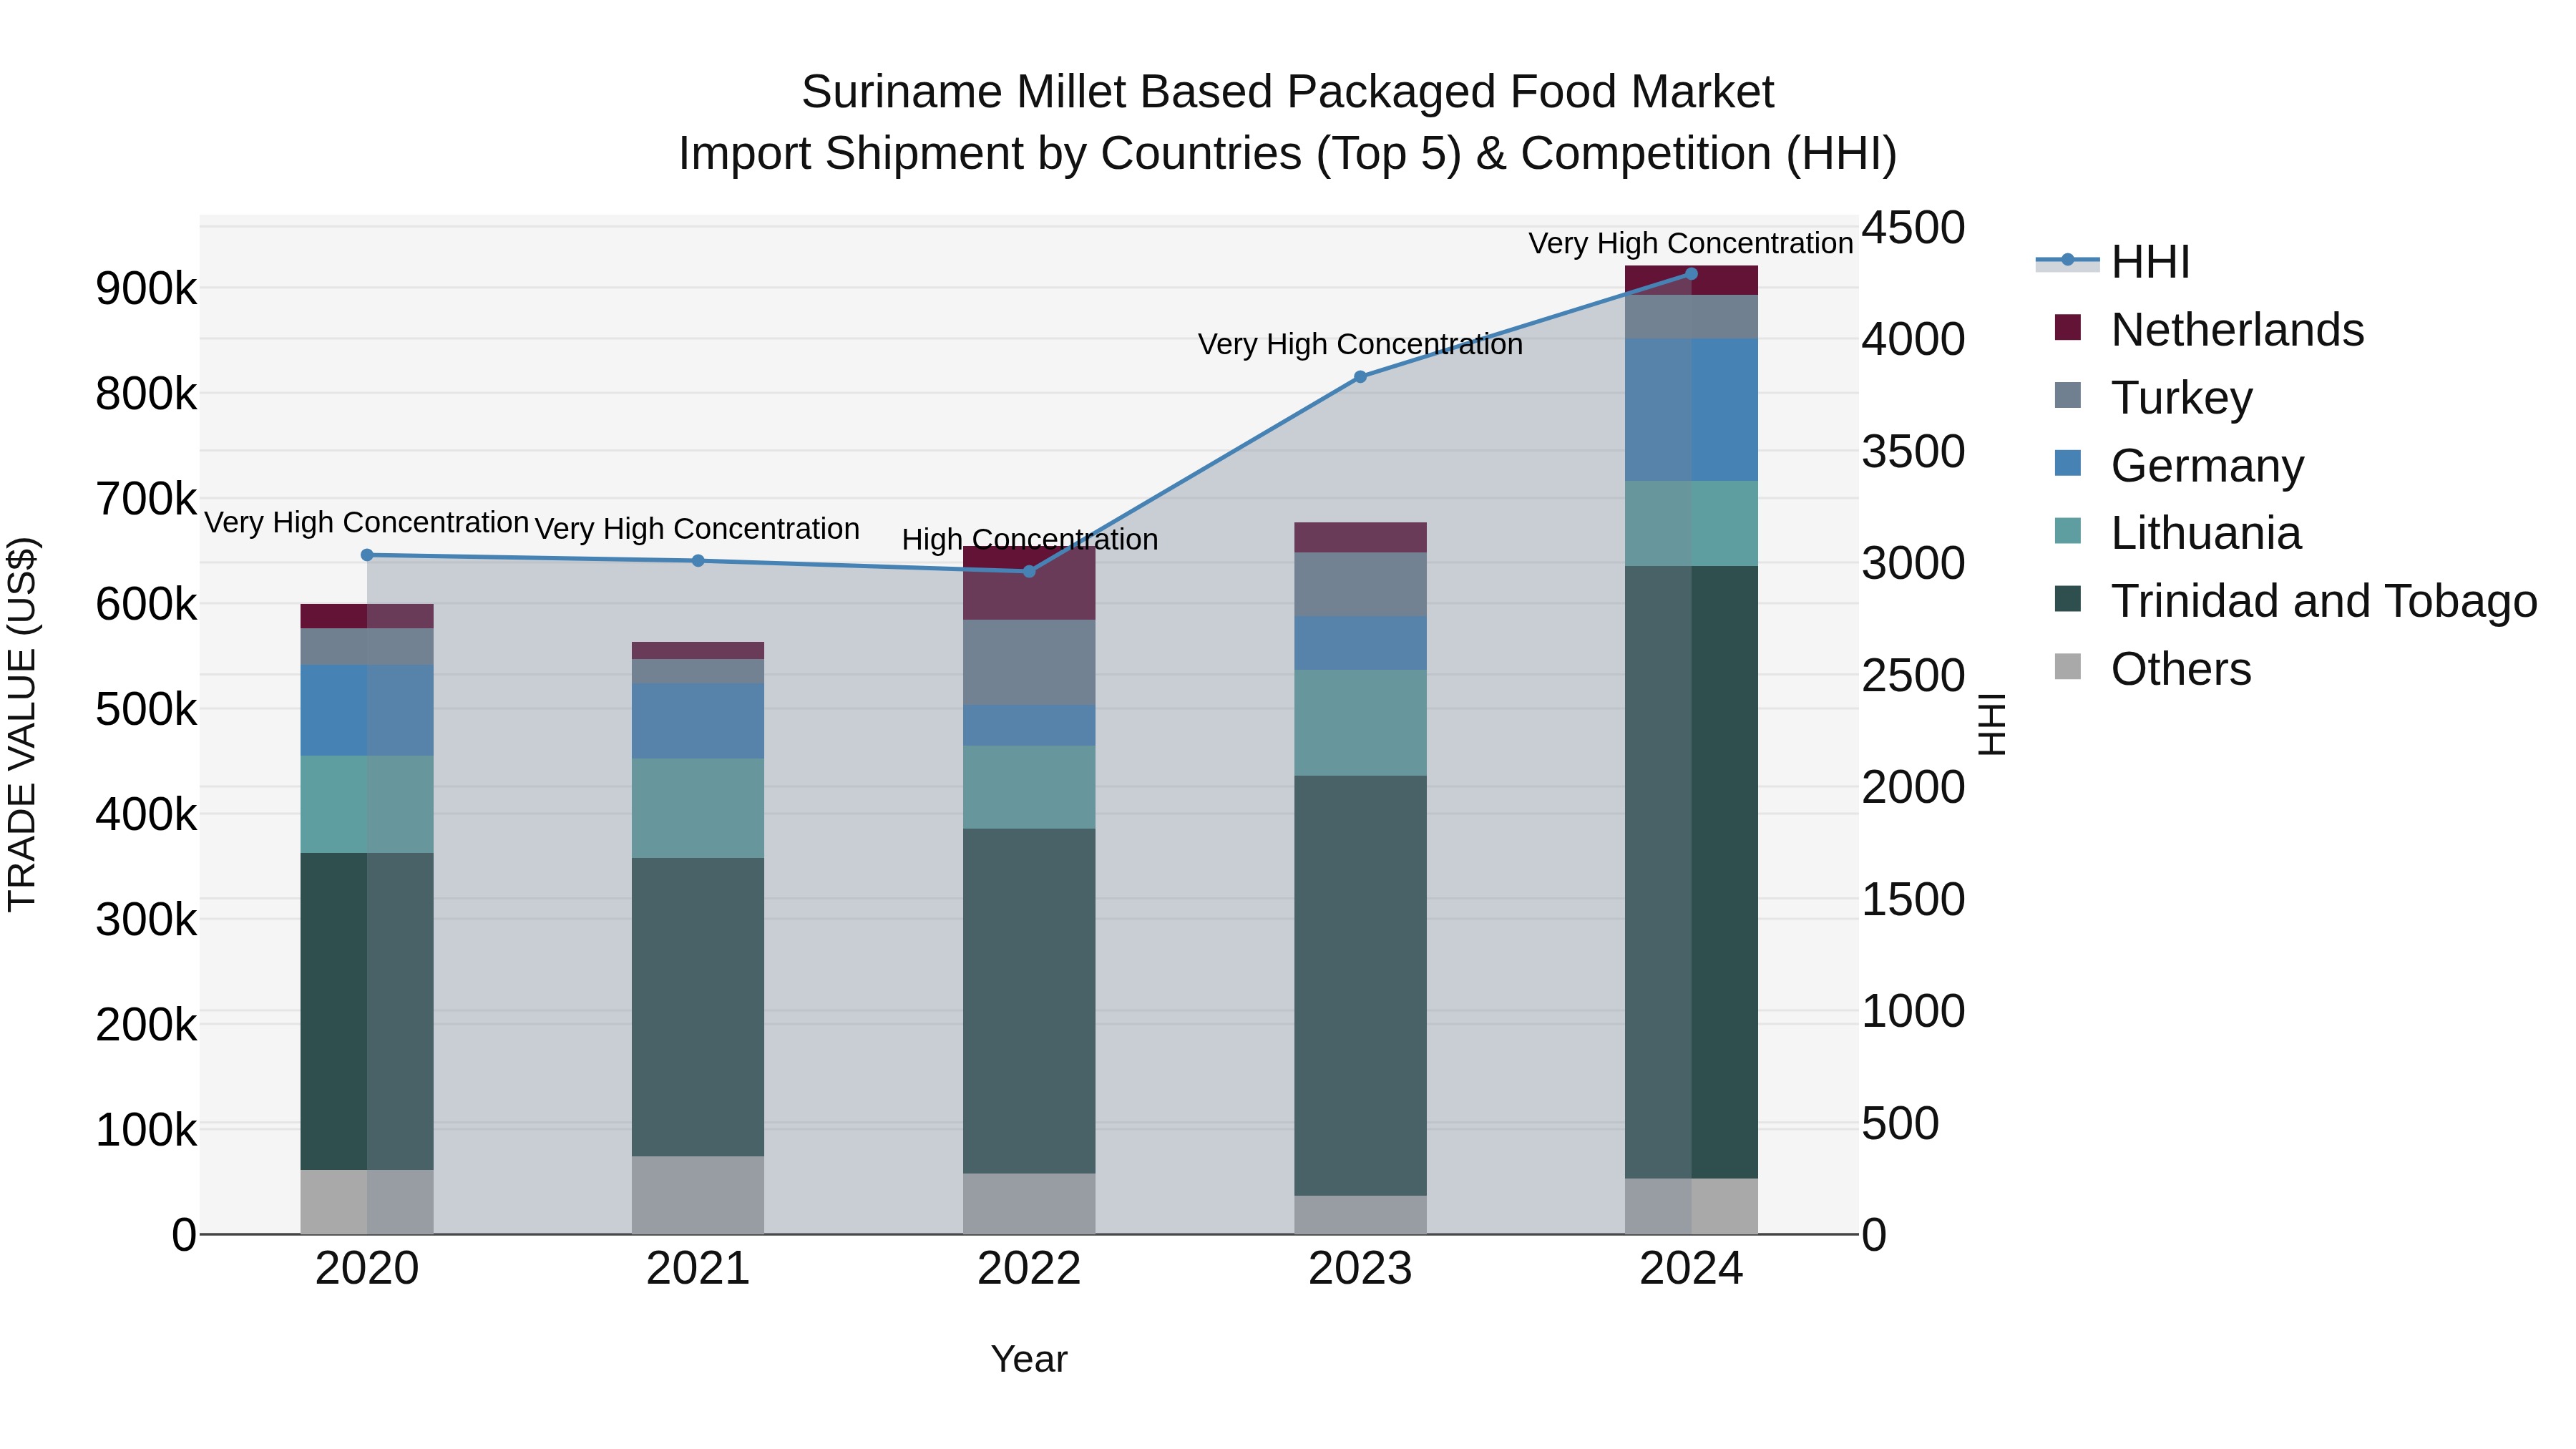Click the 2020 Germany bar segment

tap(367, 710)
